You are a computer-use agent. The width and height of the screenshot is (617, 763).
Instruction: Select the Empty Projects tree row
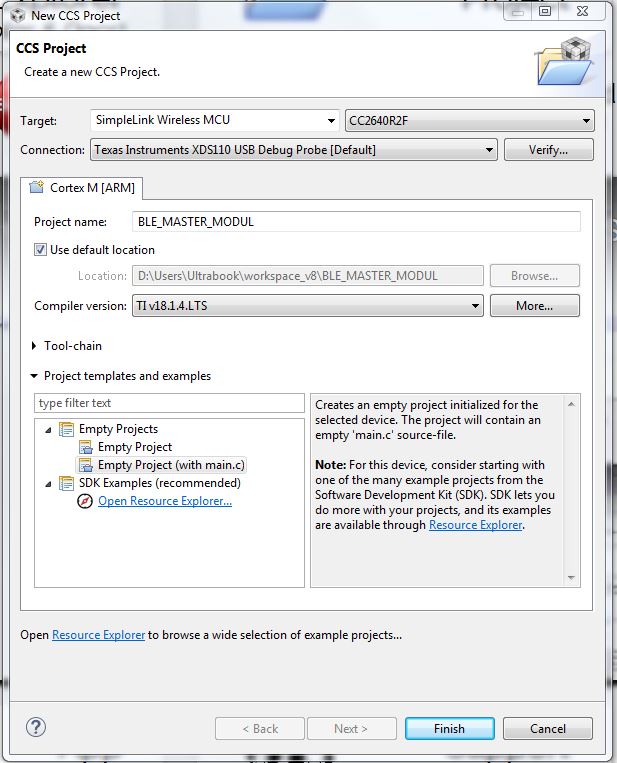(118, 429)
